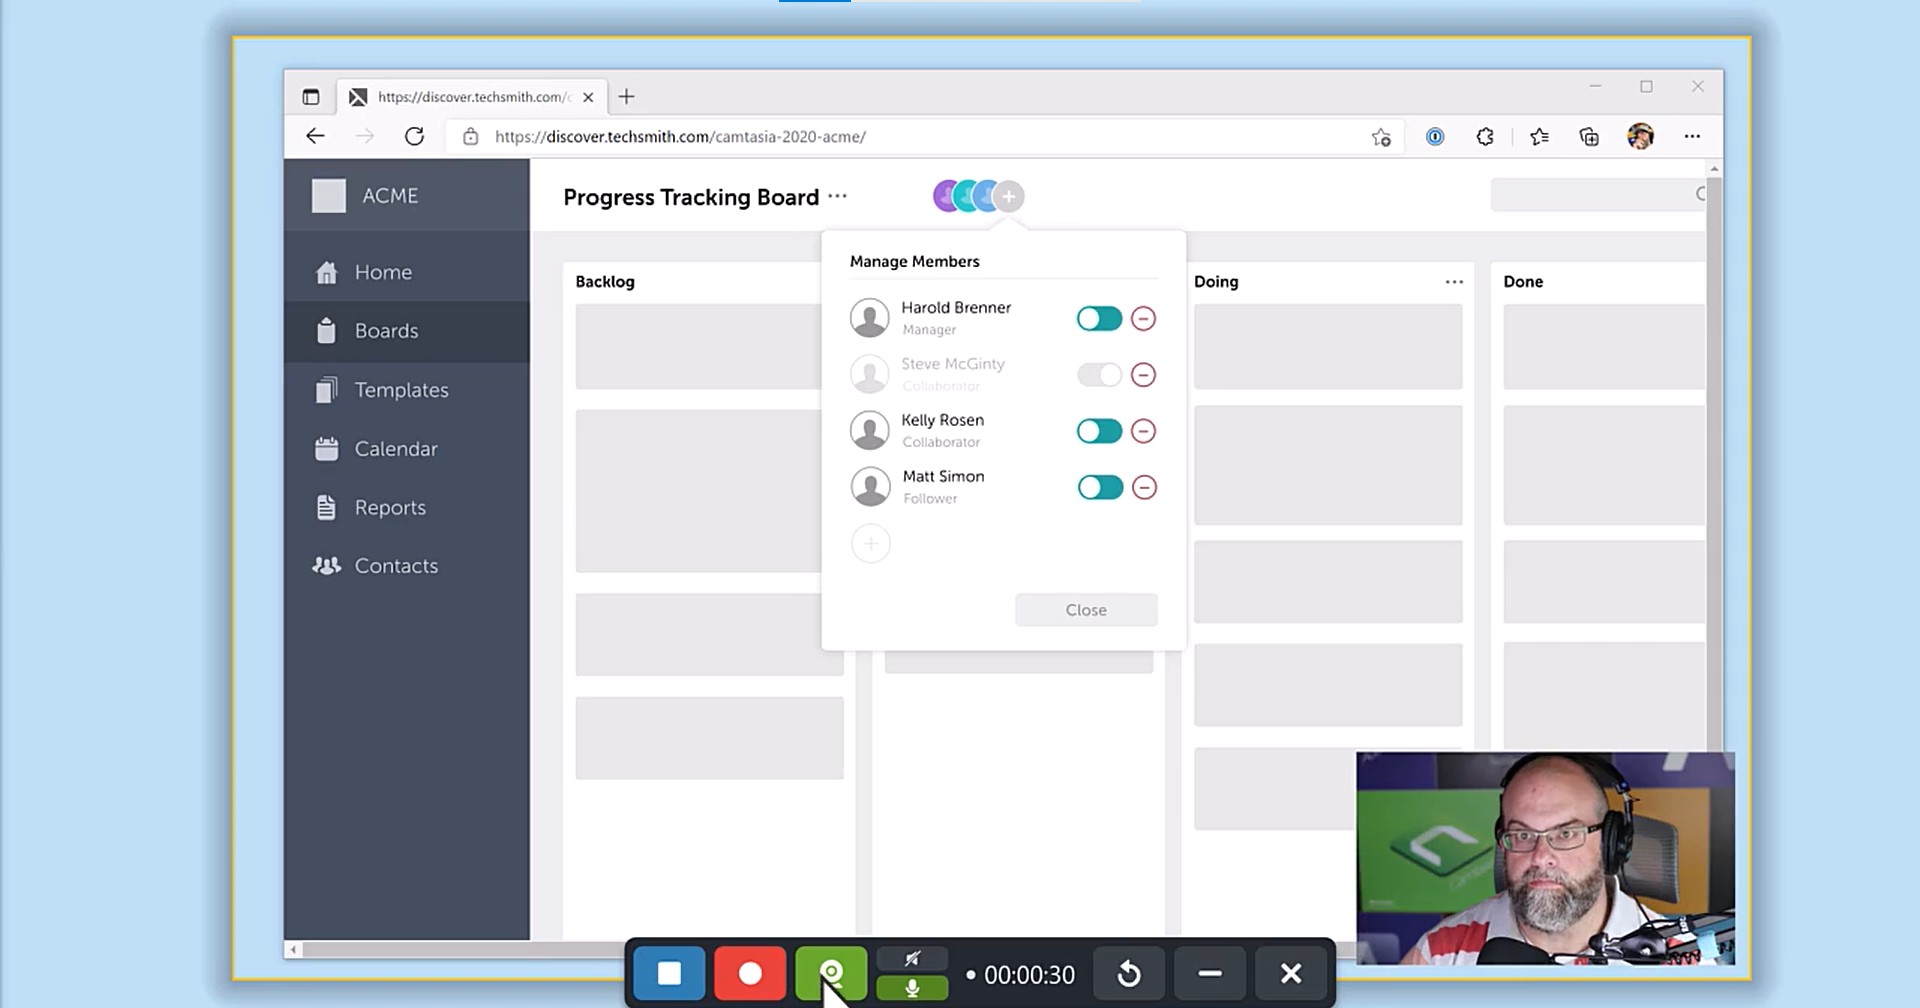This screenshot has width=1920, height=1008.
Task: Toggle Steve McGinty's member switch
Action: pos(1099,375)
